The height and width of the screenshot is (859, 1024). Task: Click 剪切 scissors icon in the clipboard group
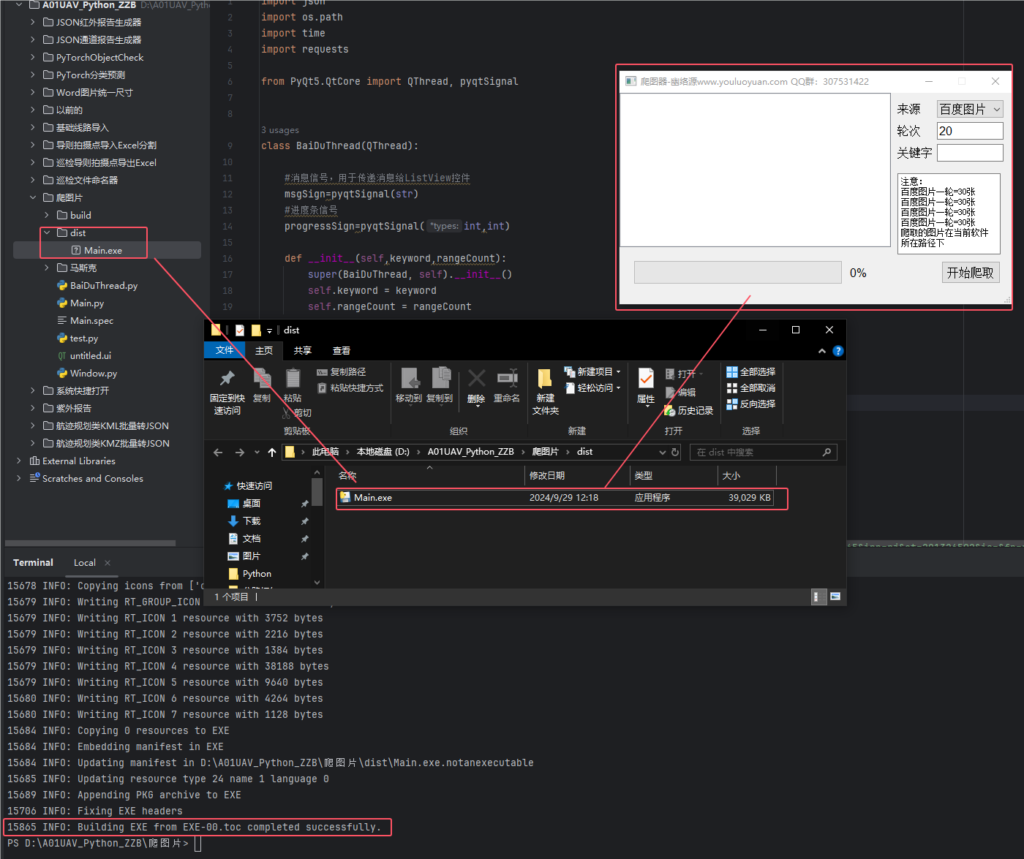point(287,413)
